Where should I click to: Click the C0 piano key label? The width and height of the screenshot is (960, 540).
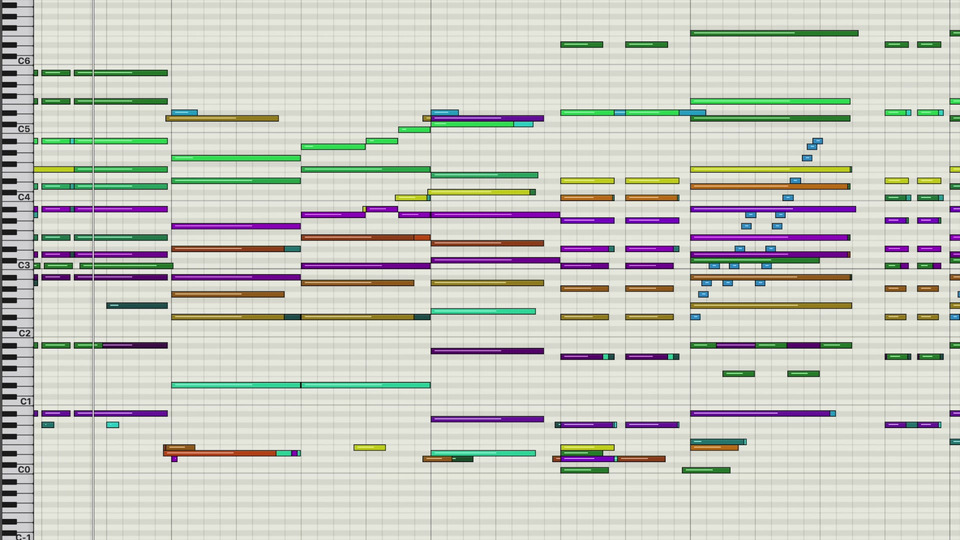pyautogui.click(x=24, y=470)
